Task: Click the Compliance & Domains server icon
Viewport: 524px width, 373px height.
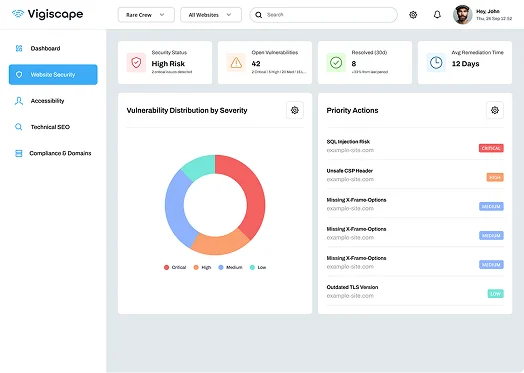Action: tap(19, 153)
